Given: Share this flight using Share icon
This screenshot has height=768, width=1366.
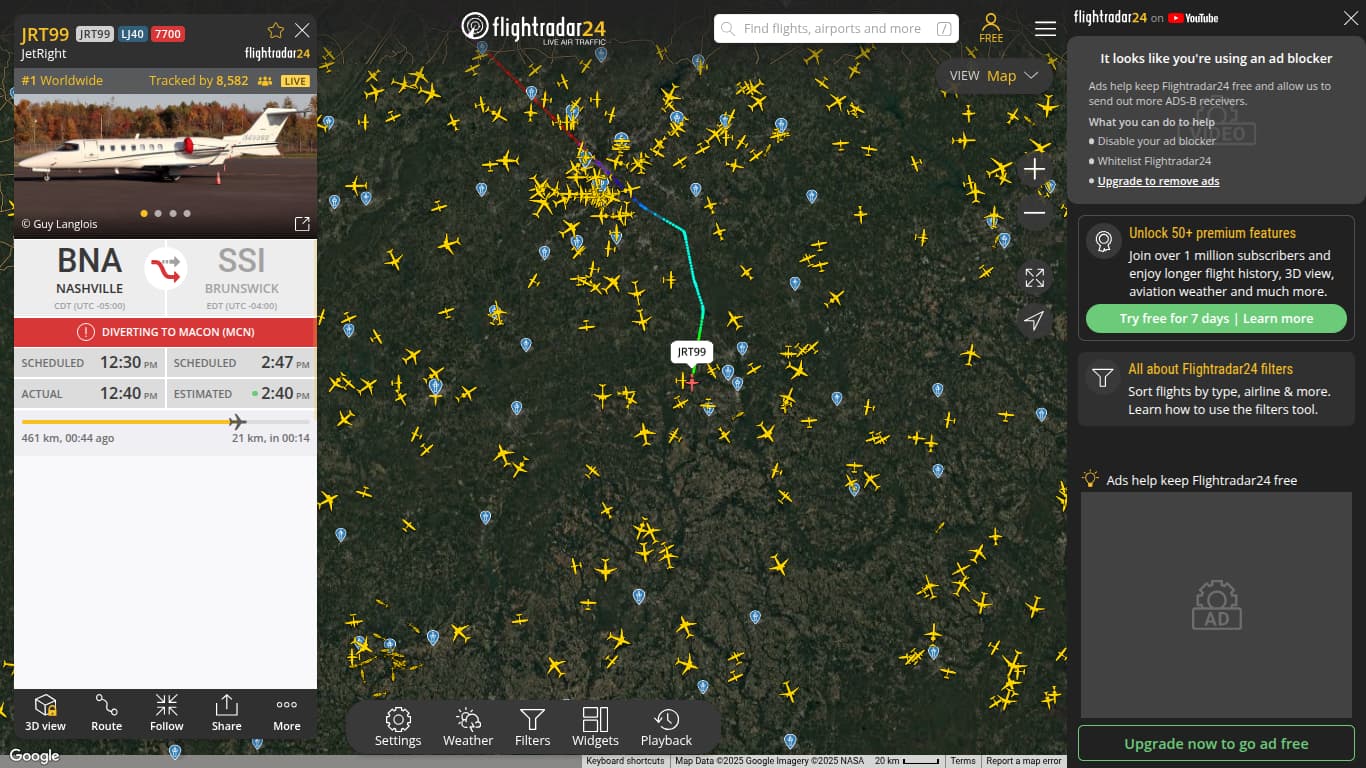Looking at the screenshot, I should point(227,713).
